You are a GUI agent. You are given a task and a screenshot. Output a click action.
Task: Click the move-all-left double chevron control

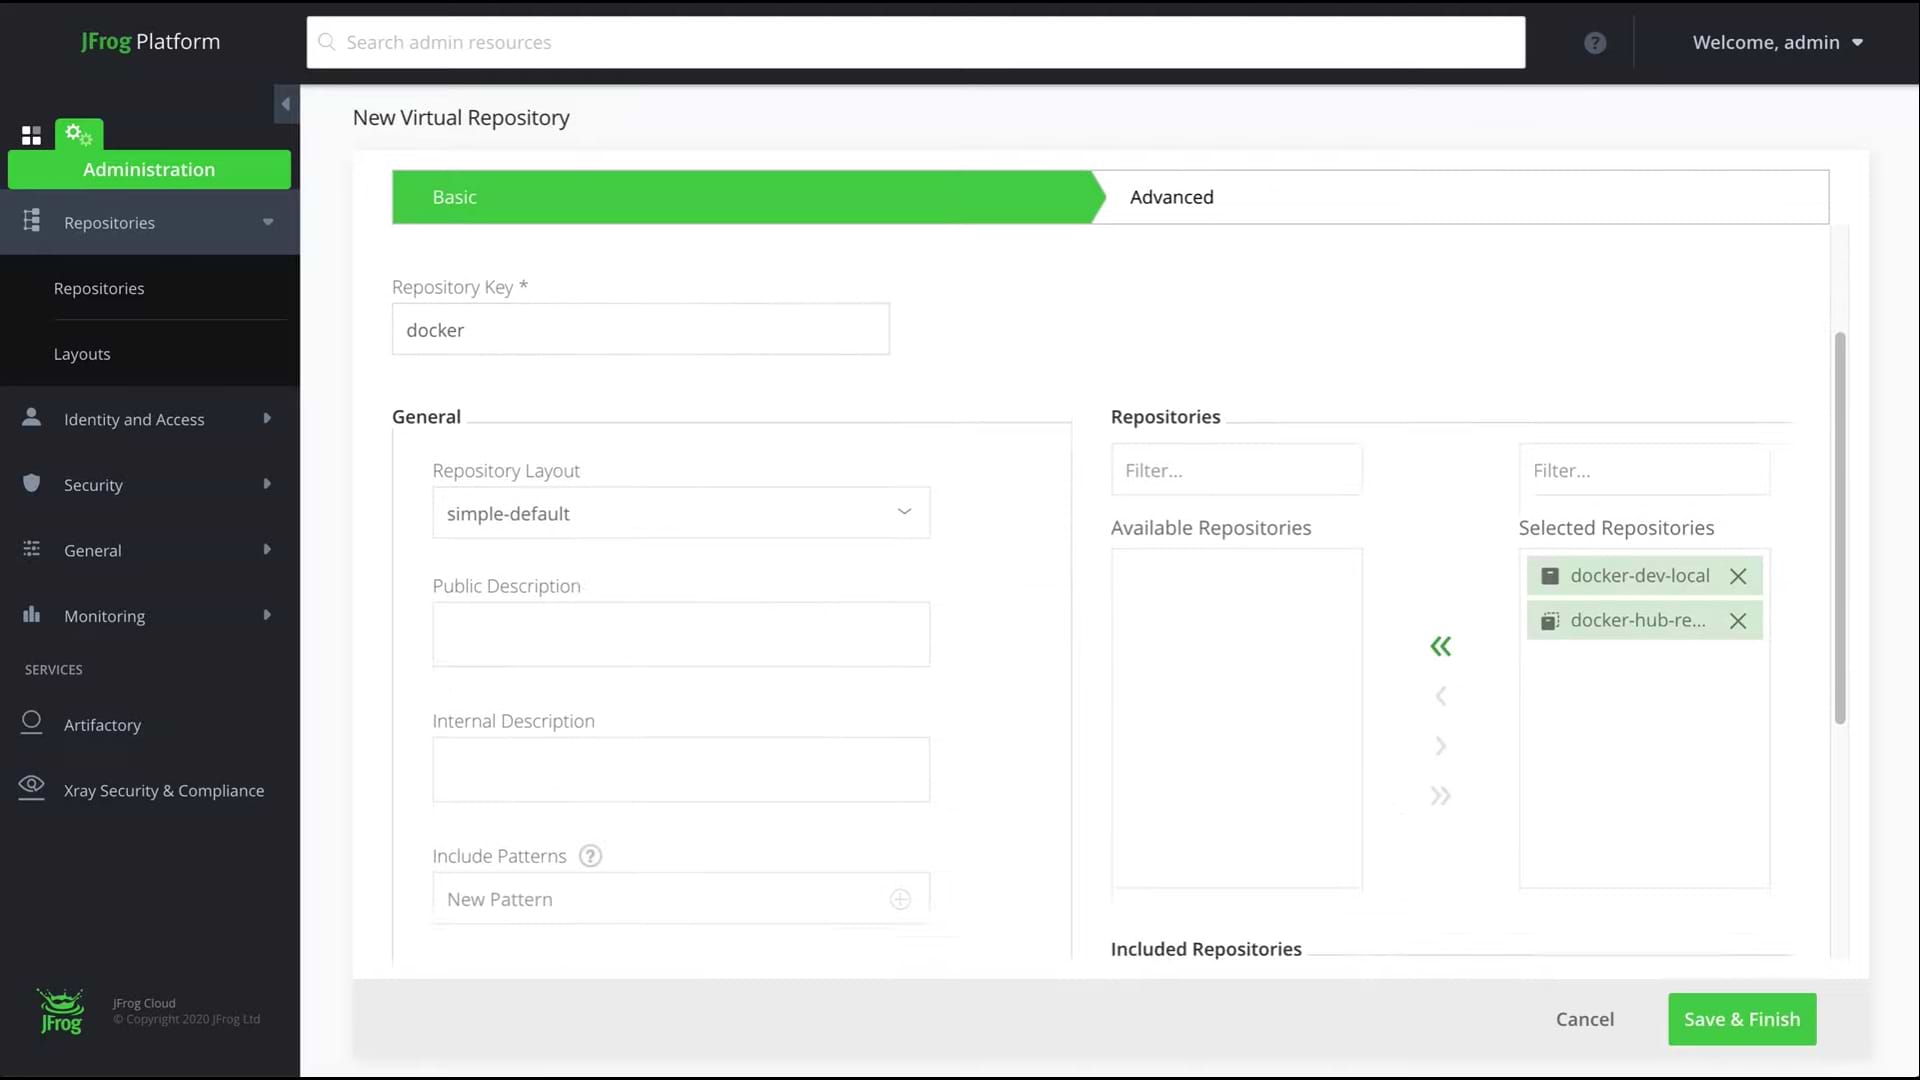coord(1440,645)
